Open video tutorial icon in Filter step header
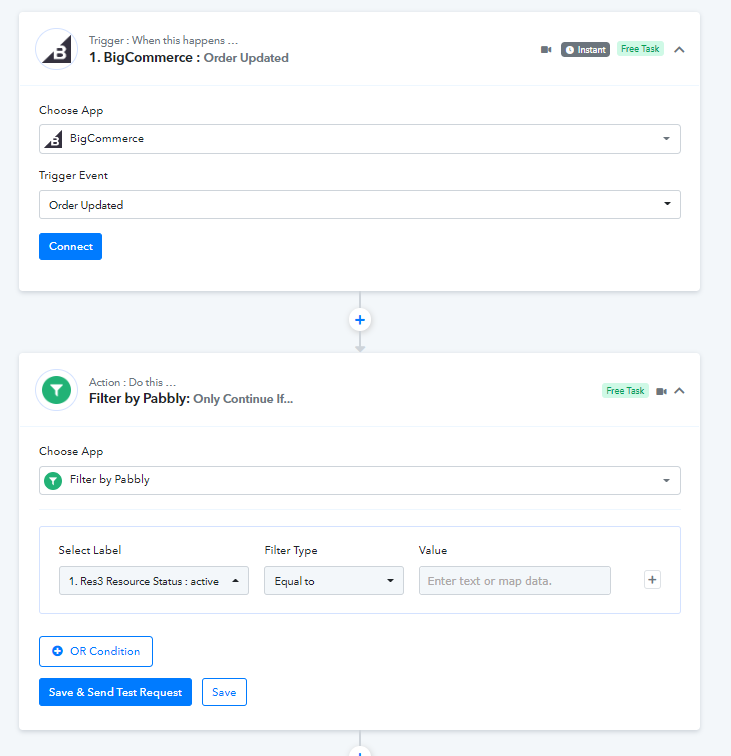The height and width of the screenshot is (756, 731). [662, 391]
